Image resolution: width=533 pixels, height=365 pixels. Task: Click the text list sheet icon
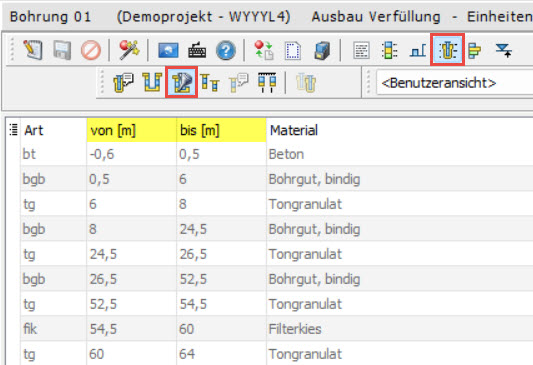pyautogui.click(x=361, y=50)
